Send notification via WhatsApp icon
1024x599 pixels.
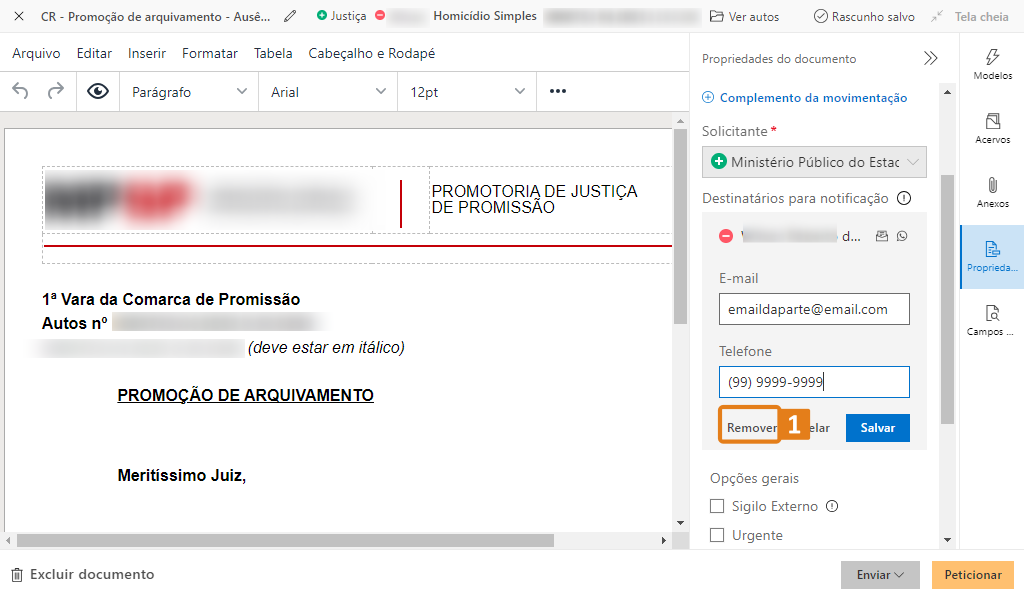click(x=903, y=235)
